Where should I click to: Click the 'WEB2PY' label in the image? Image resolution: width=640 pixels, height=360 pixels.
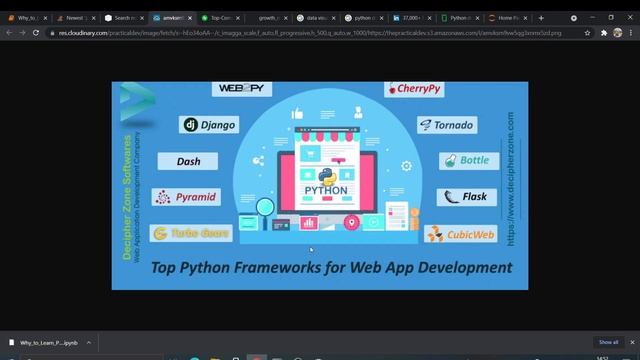242,88
